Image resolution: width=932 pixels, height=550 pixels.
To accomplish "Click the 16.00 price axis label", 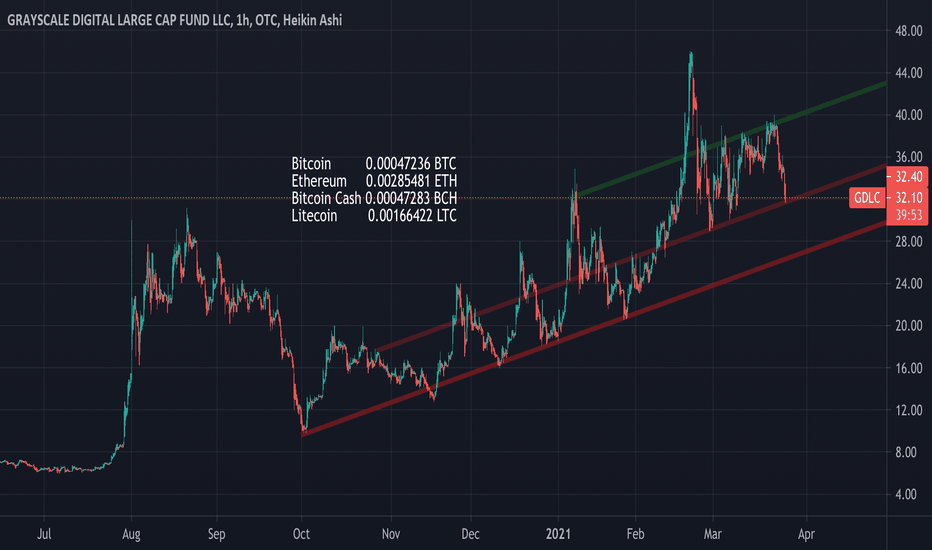I will click(x=908, y=368).
